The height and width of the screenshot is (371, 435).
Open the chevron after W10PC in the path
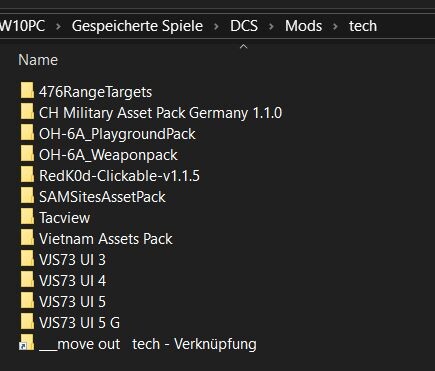pos(58,26)
